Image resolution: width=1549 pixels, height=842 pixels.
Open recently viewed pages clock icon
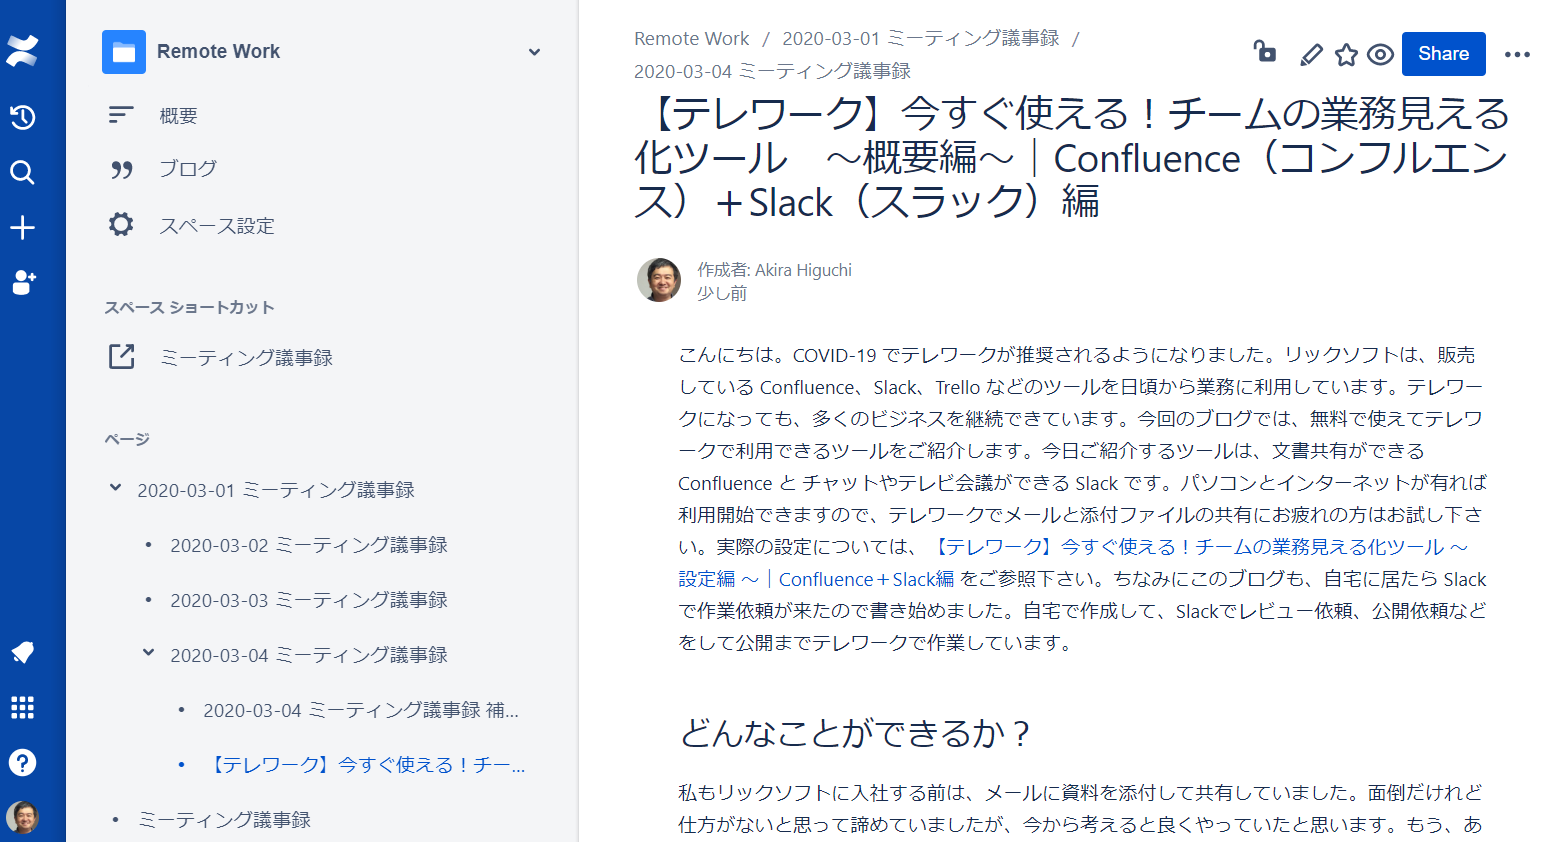click(22, 117)
